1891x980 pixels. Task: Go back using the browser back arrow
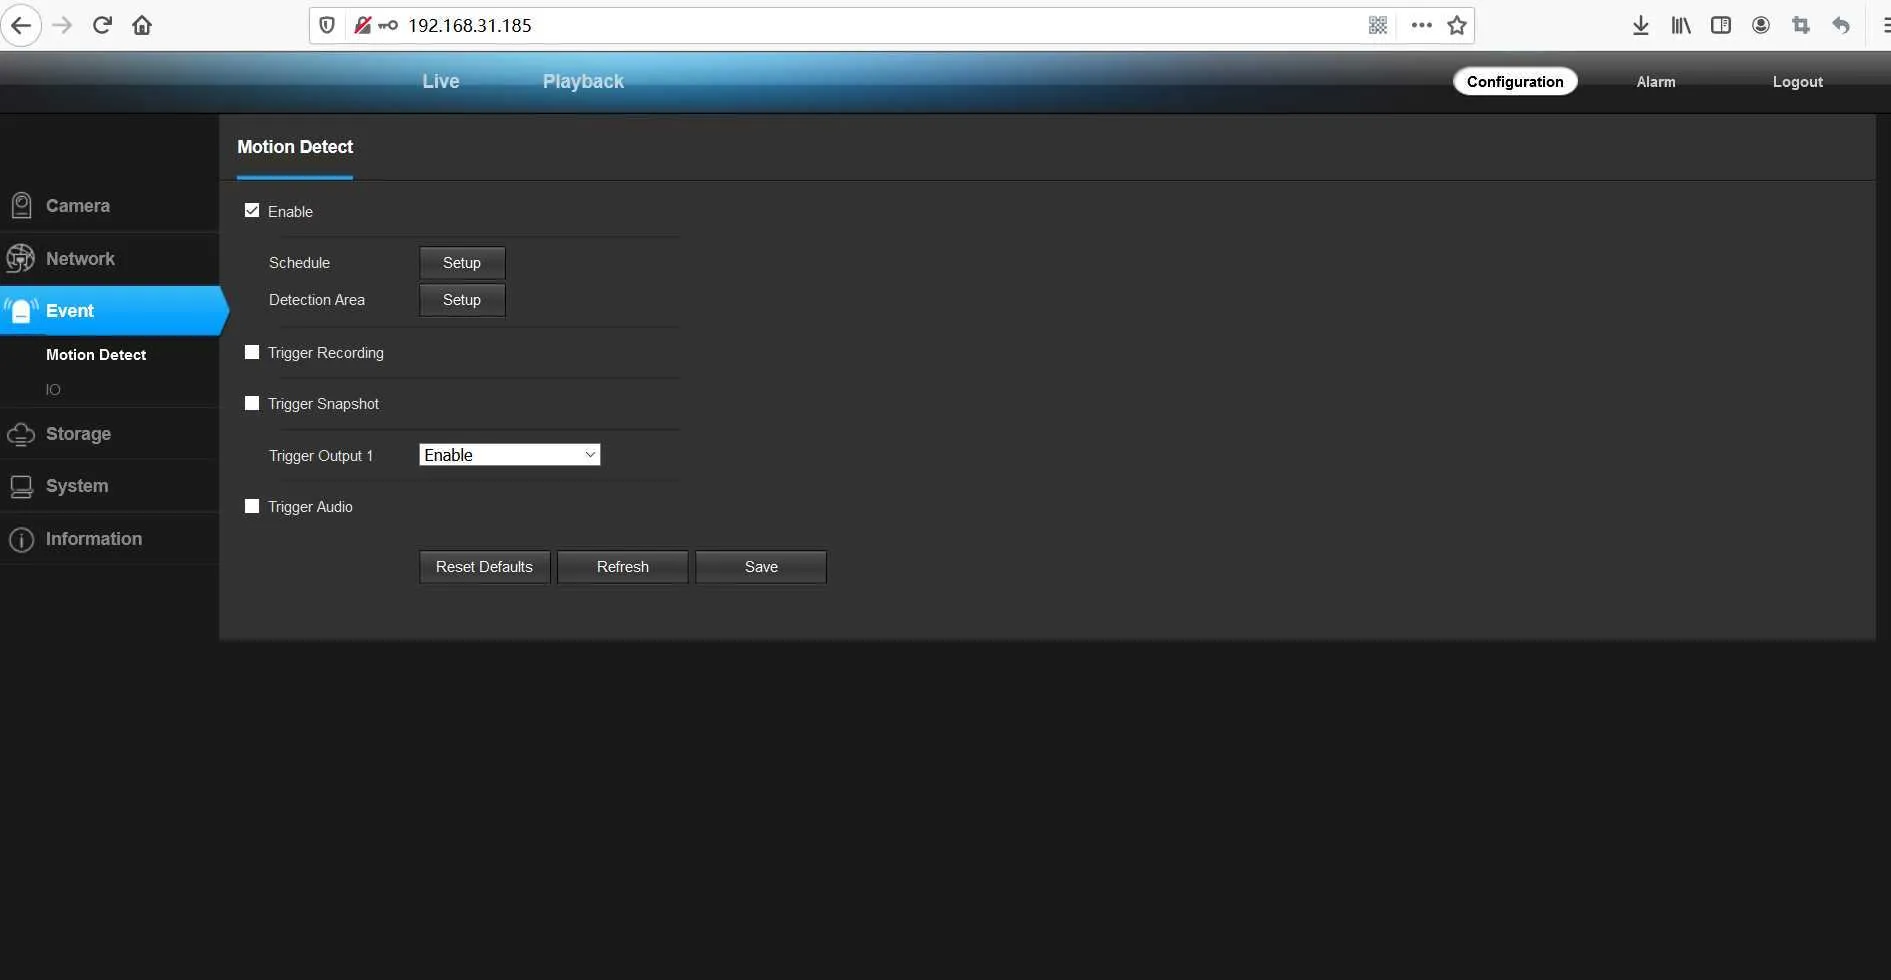[21, 25]
